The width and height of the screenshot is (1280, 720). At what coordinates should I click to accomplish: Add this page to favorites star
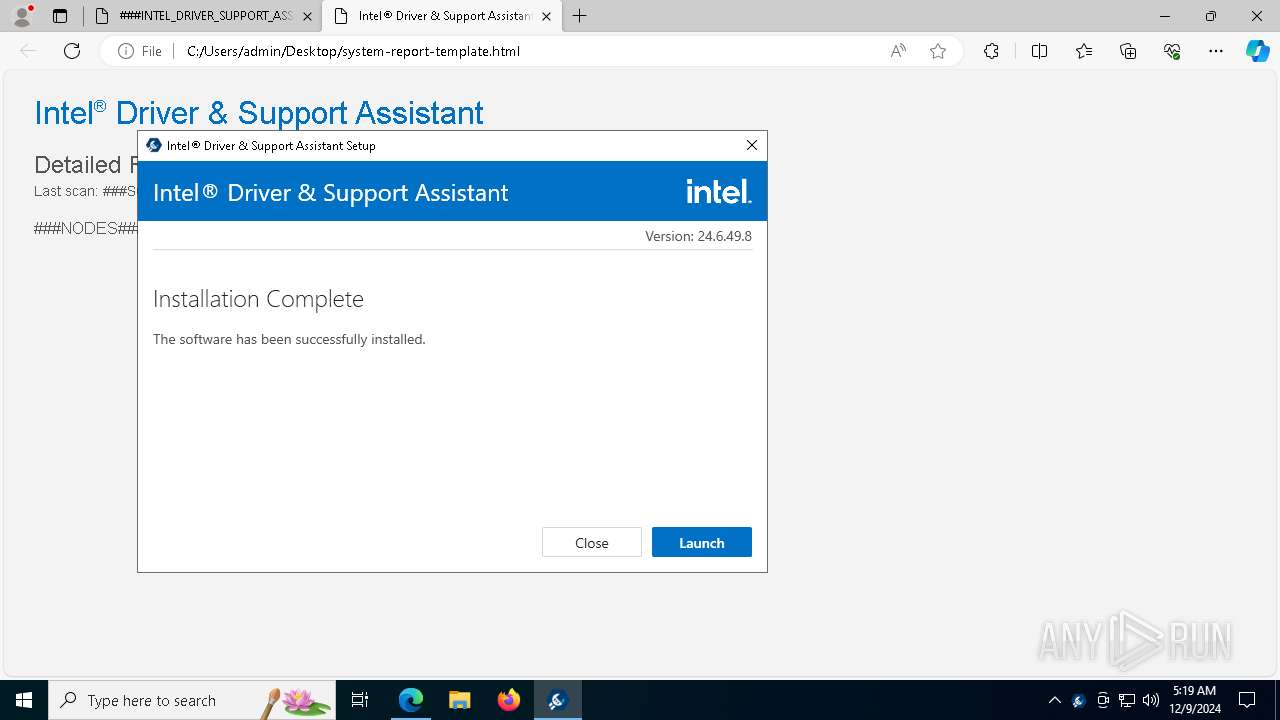pyautogui.click(x=938, y=51)
